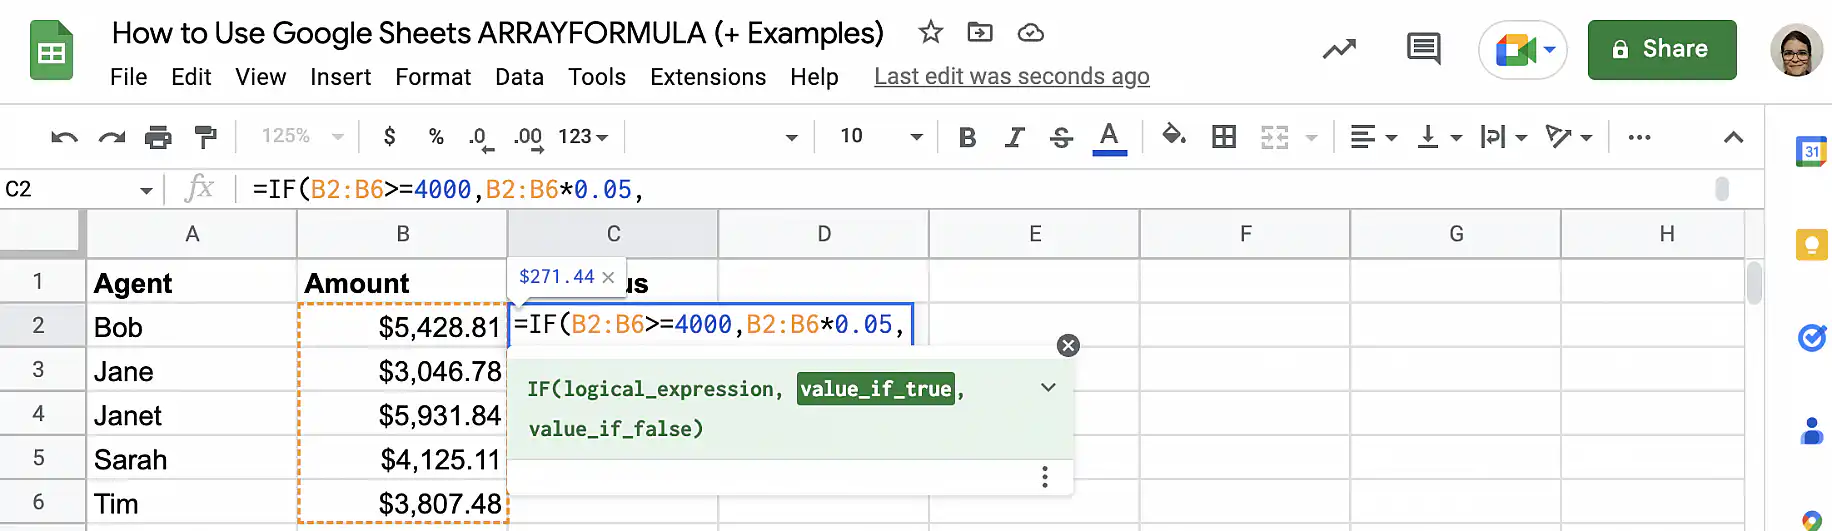Toggle italic formatting
Image resolution: width=1832 pixels, height=531 pixels.
tap(1014, 137)
